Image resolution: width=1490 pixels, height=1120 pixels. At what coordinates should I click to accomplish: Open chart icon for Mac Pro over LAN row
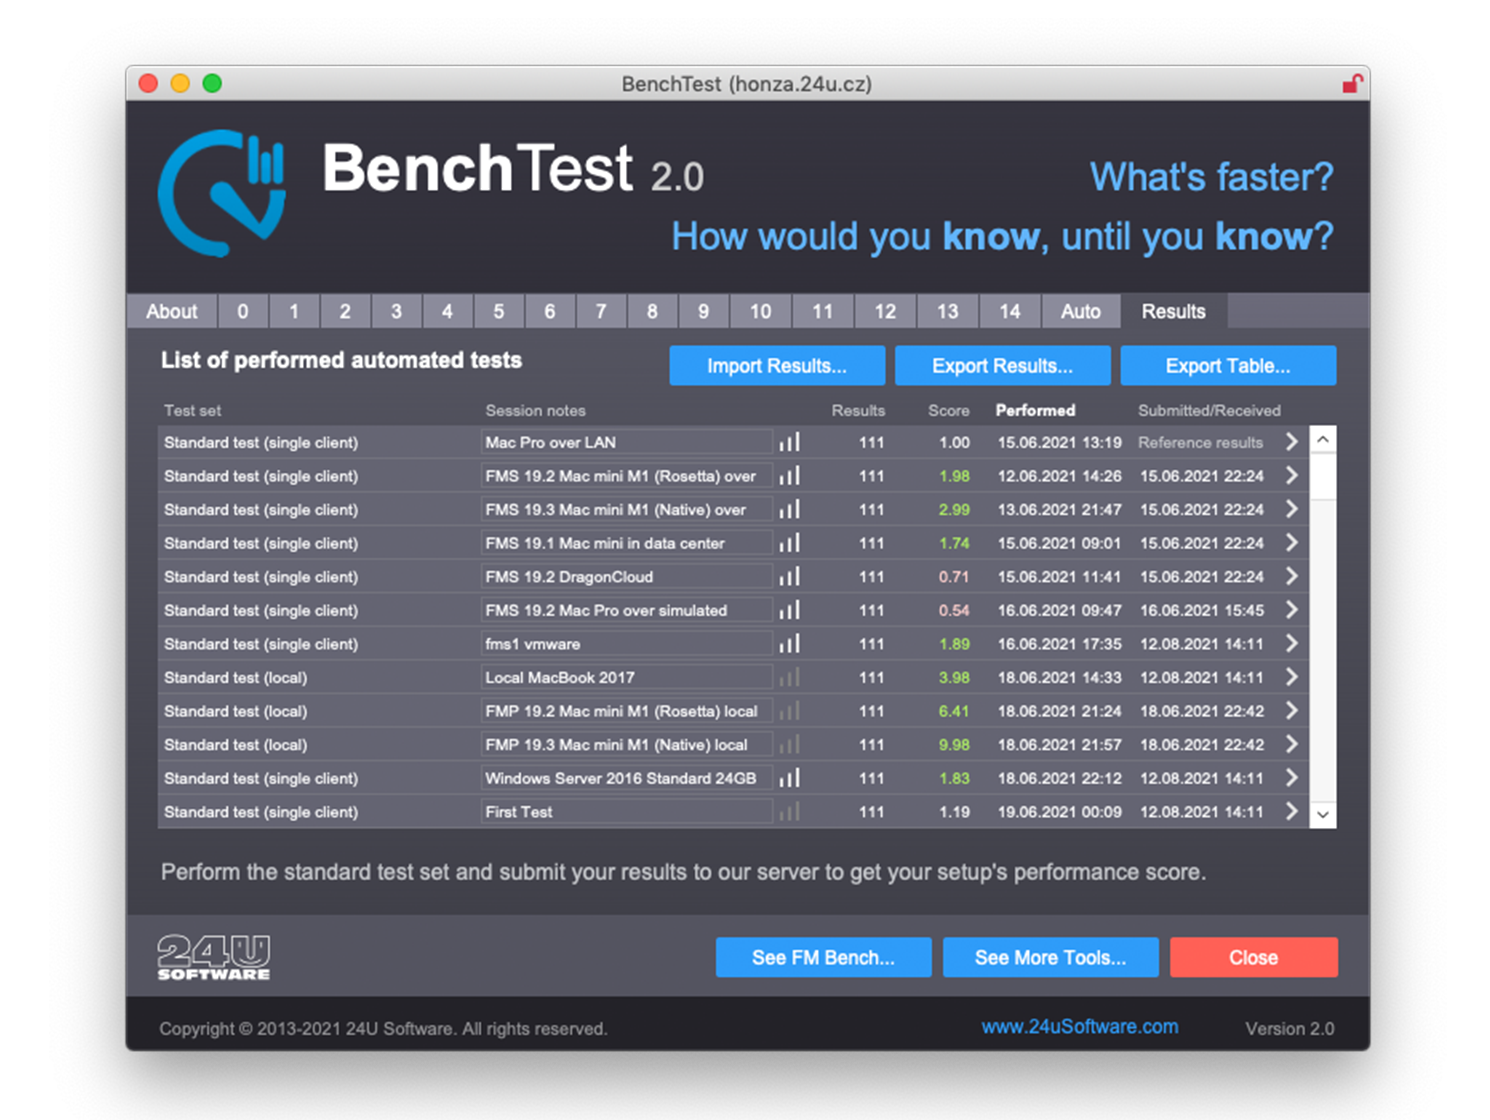pos(789,442)
